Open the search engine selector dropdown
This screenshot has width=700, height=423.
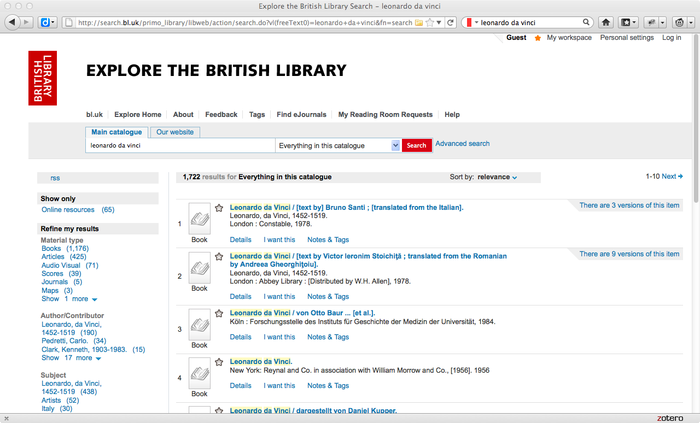(471, 22)
